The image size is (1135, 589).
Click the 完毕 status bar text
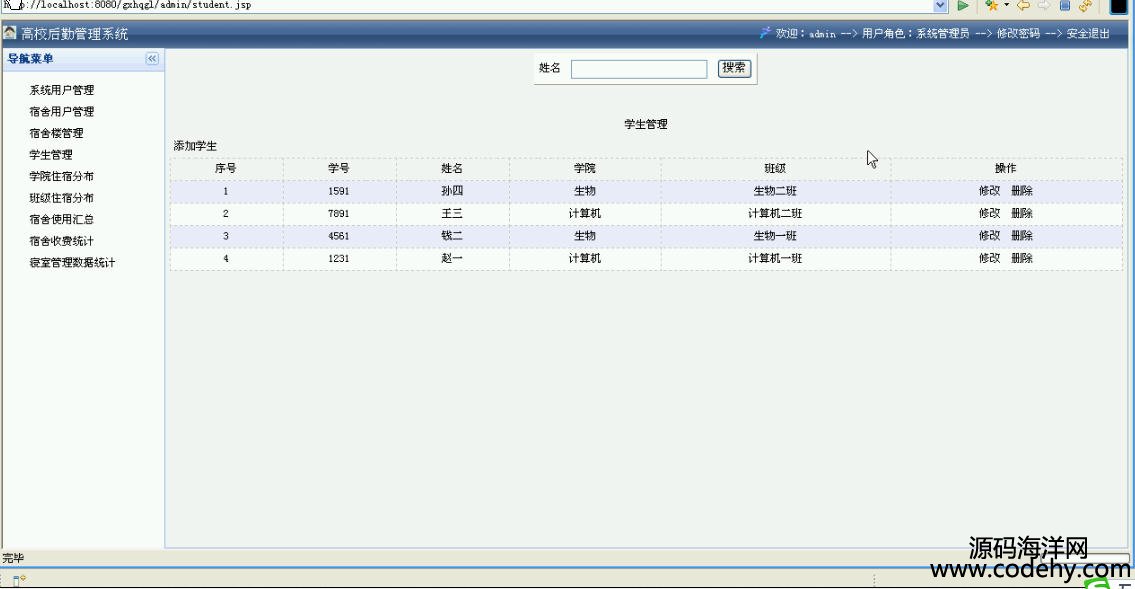13,559
